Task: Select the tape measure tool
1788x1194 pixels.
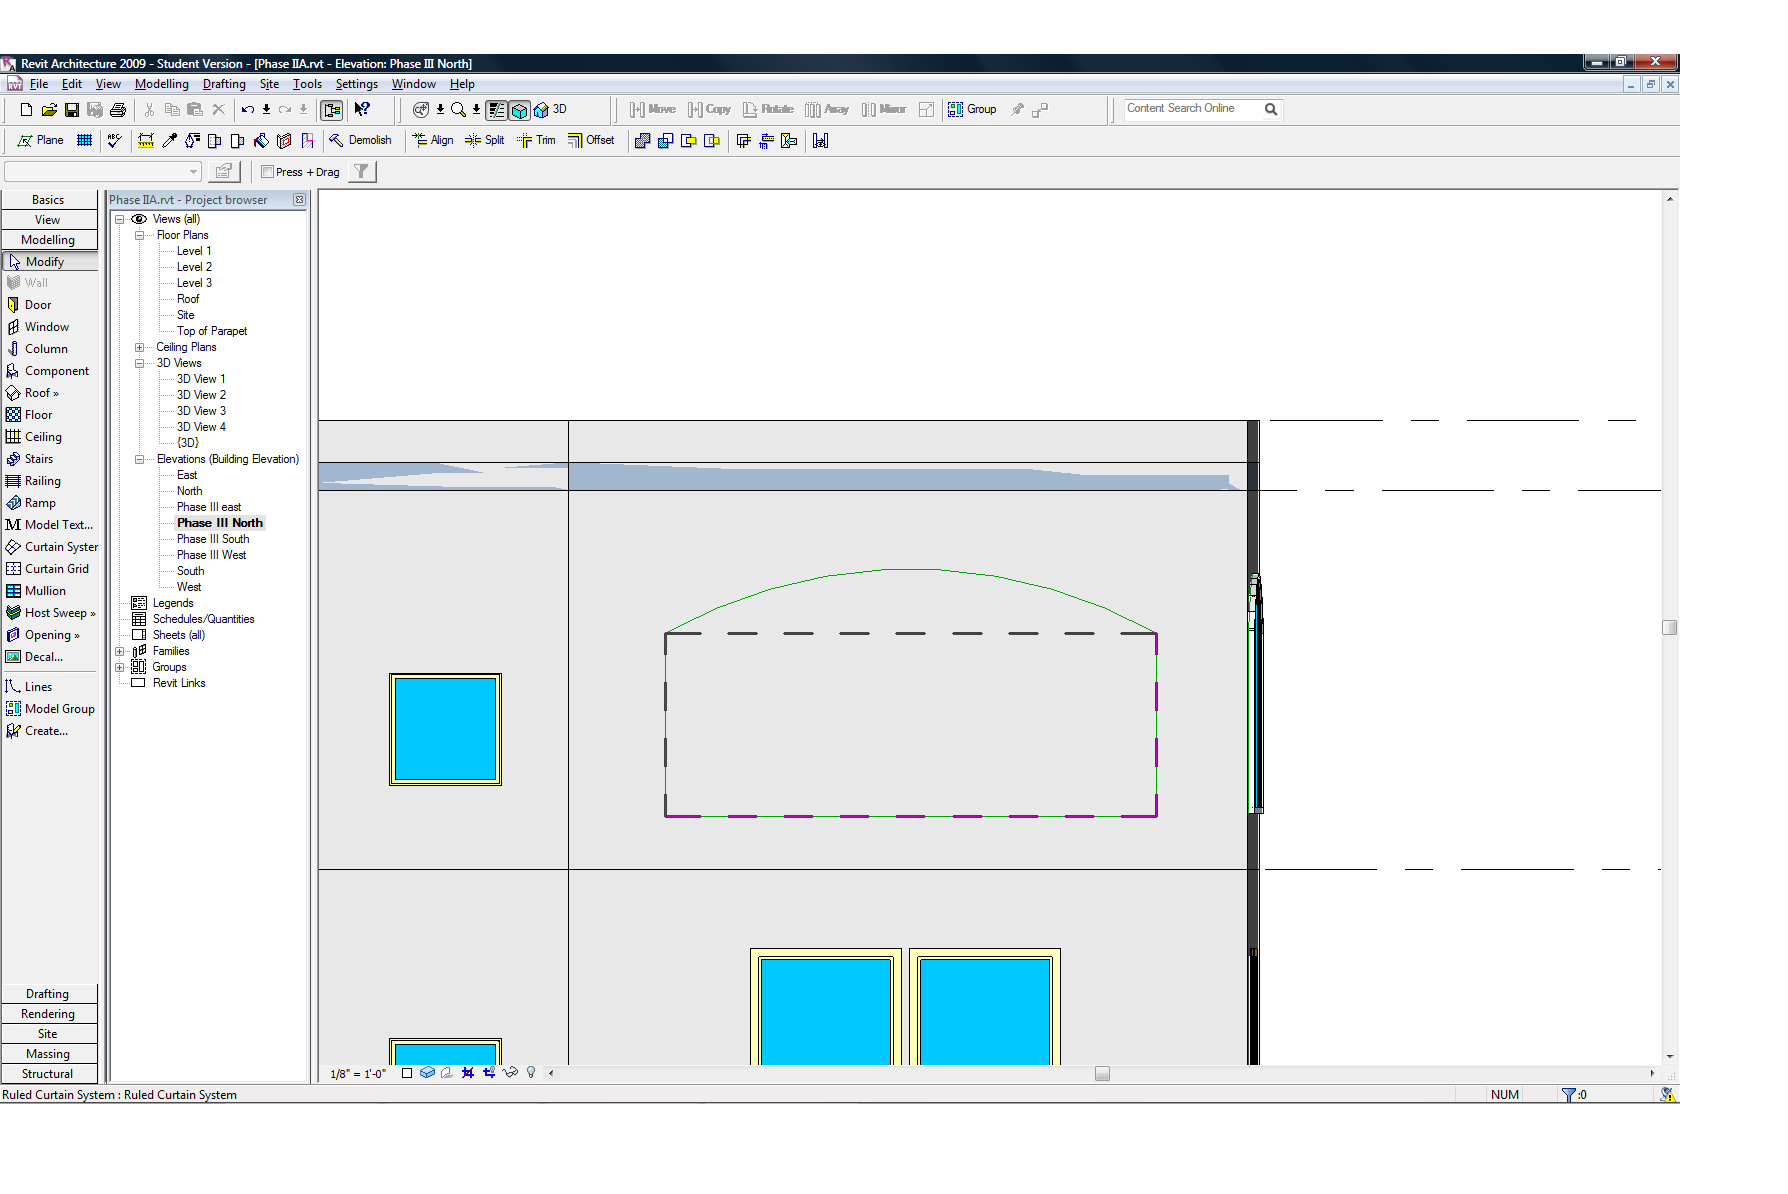Action: [x=146, y=141]
